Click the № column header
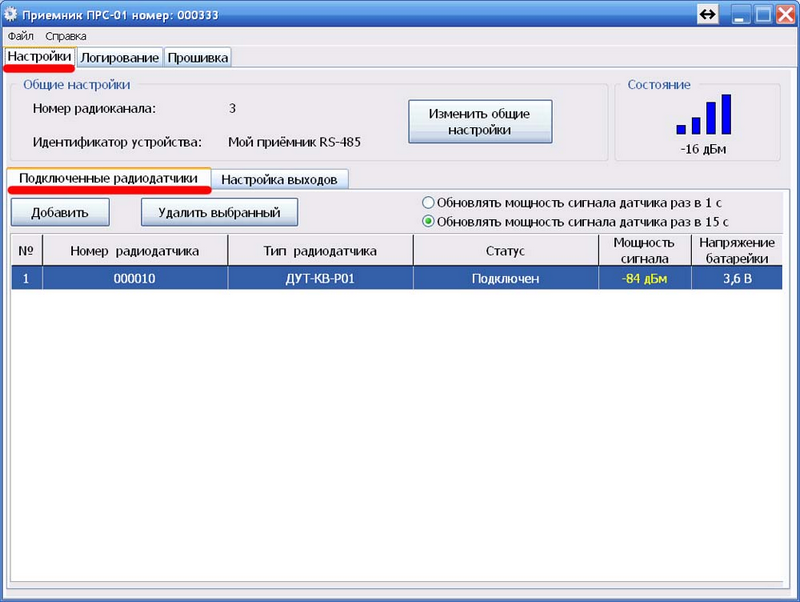800x602 pixels. tap(27, 250)
